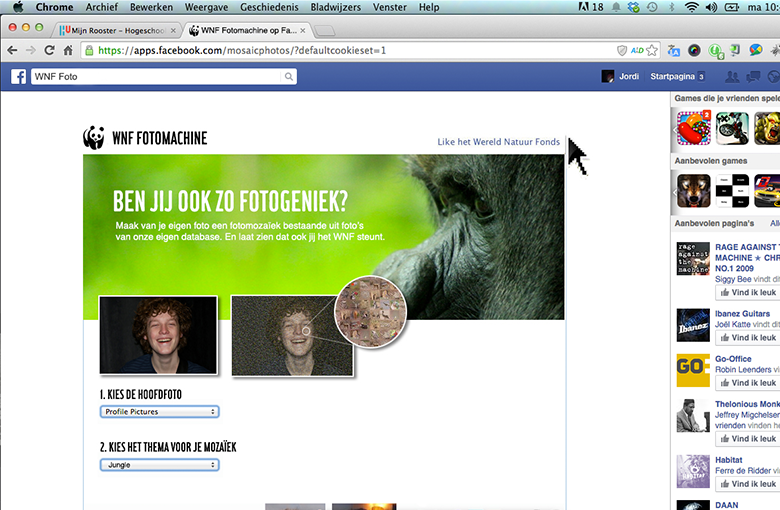Open the Weergave menu
This screenshot has height=510, width=780.
point(206,7)
